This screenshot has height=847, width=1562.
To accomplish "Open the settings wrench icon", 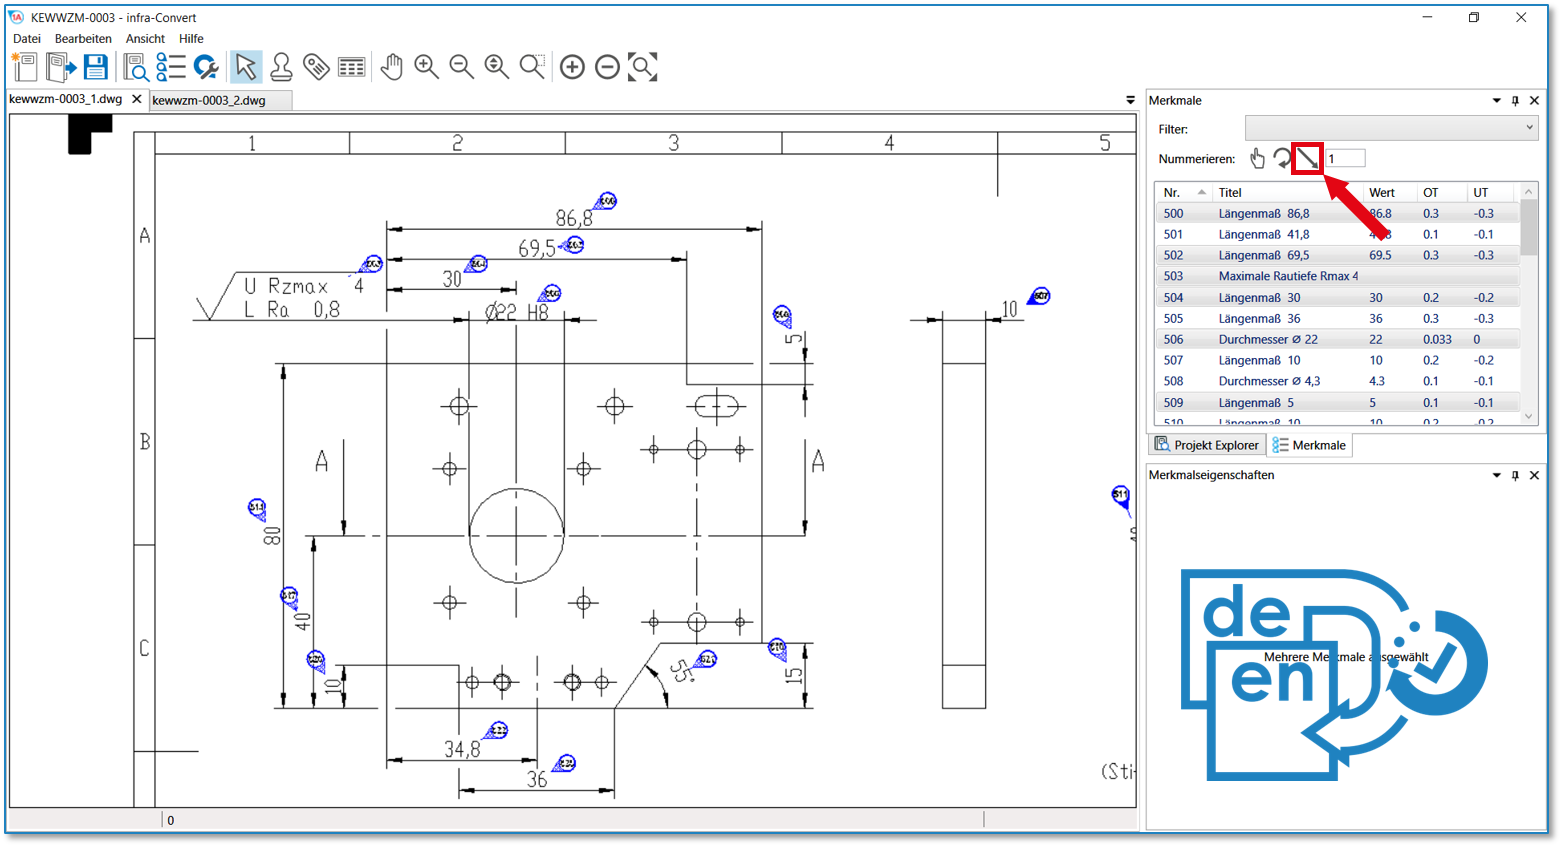I will tap(206, 67).
